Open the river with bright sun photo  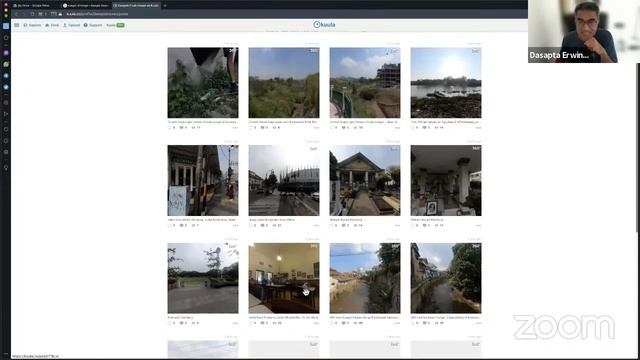(446, 83)
